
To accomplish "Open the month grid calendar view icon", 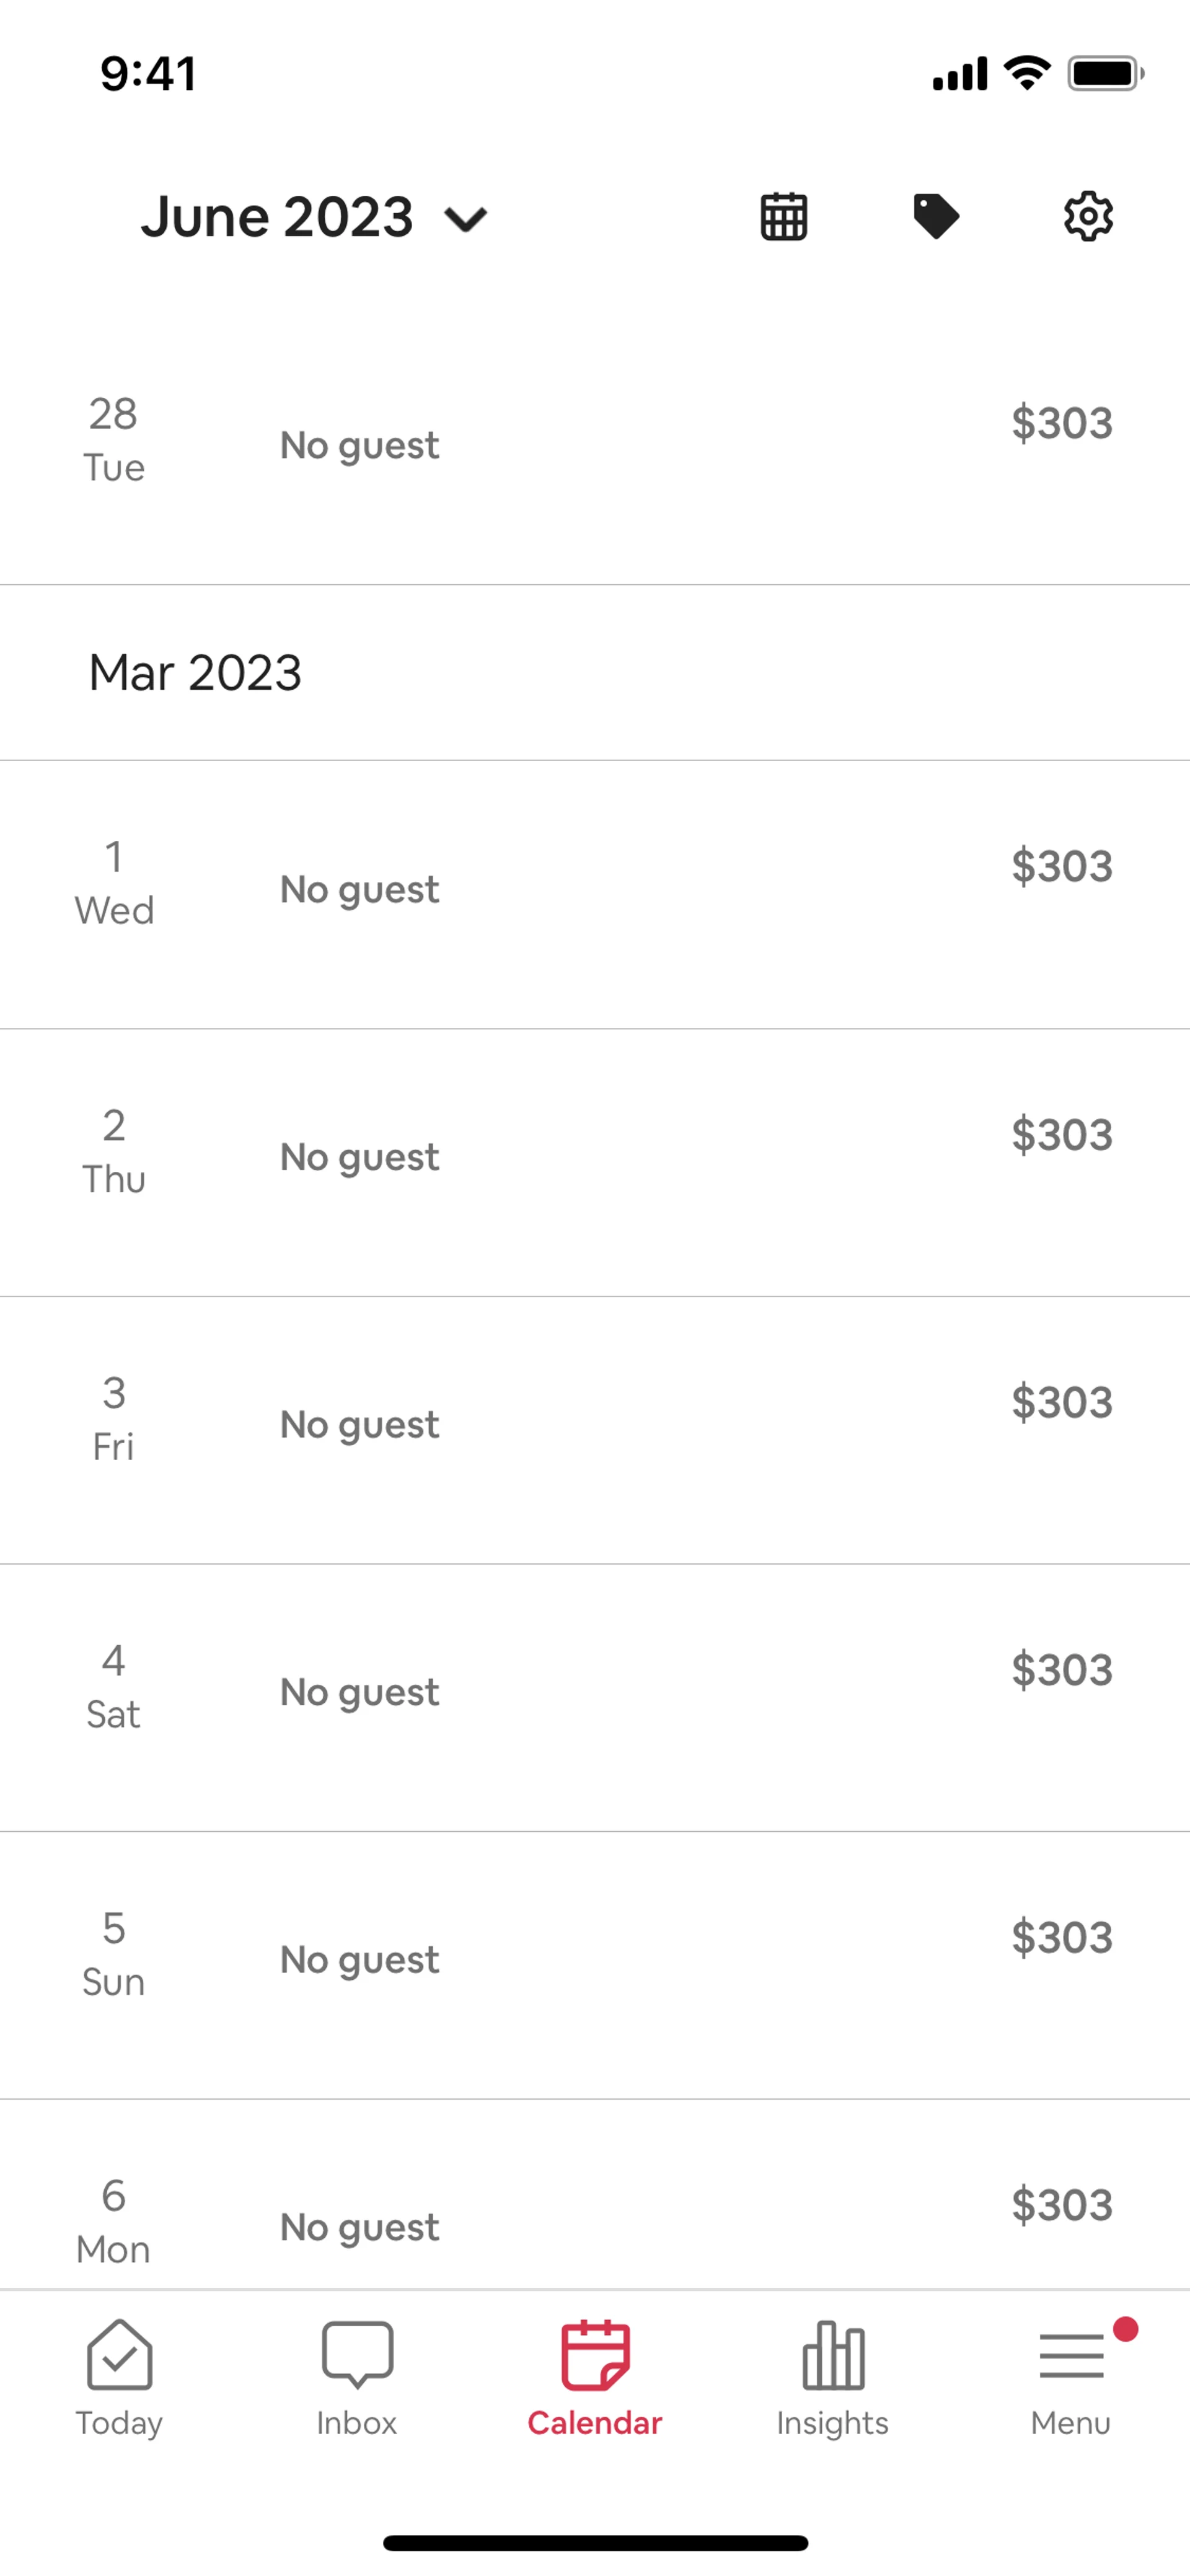I will pyautogui.click(x=784, y=217).
